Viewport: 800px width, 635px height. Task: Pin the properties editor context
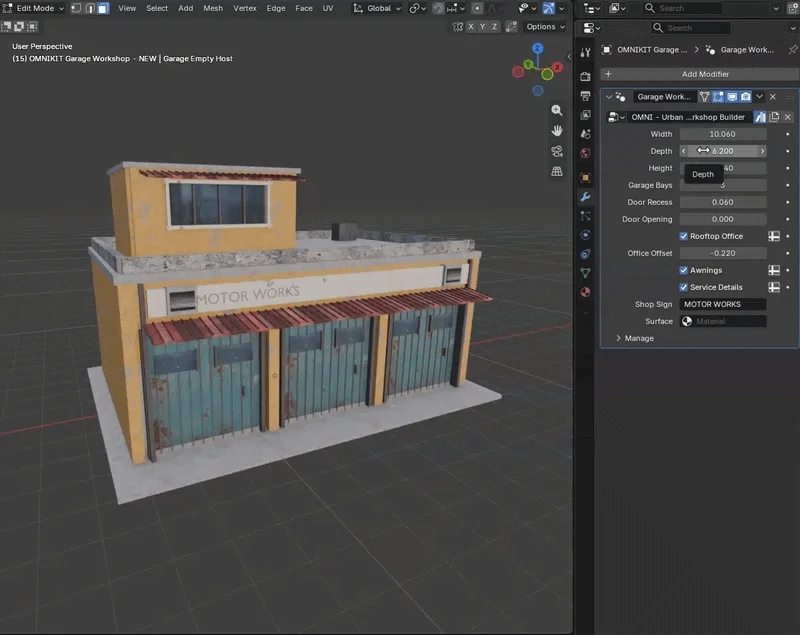[792, 49]
